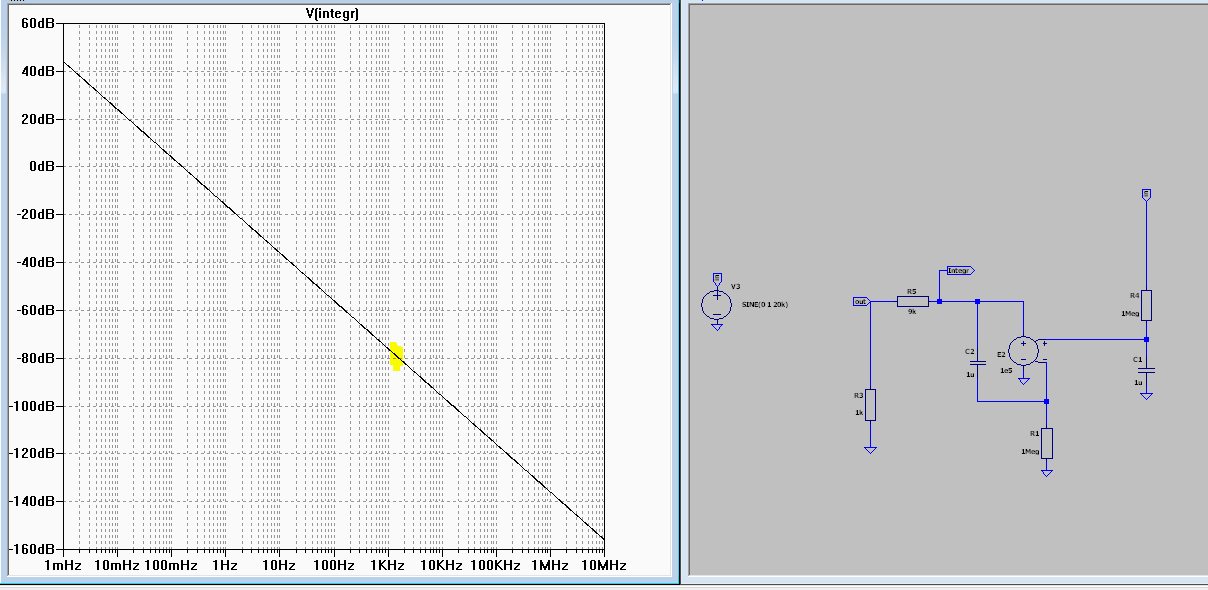
Task: Click the 1Hz frequency axis label
Action: (x=225, y=565)
